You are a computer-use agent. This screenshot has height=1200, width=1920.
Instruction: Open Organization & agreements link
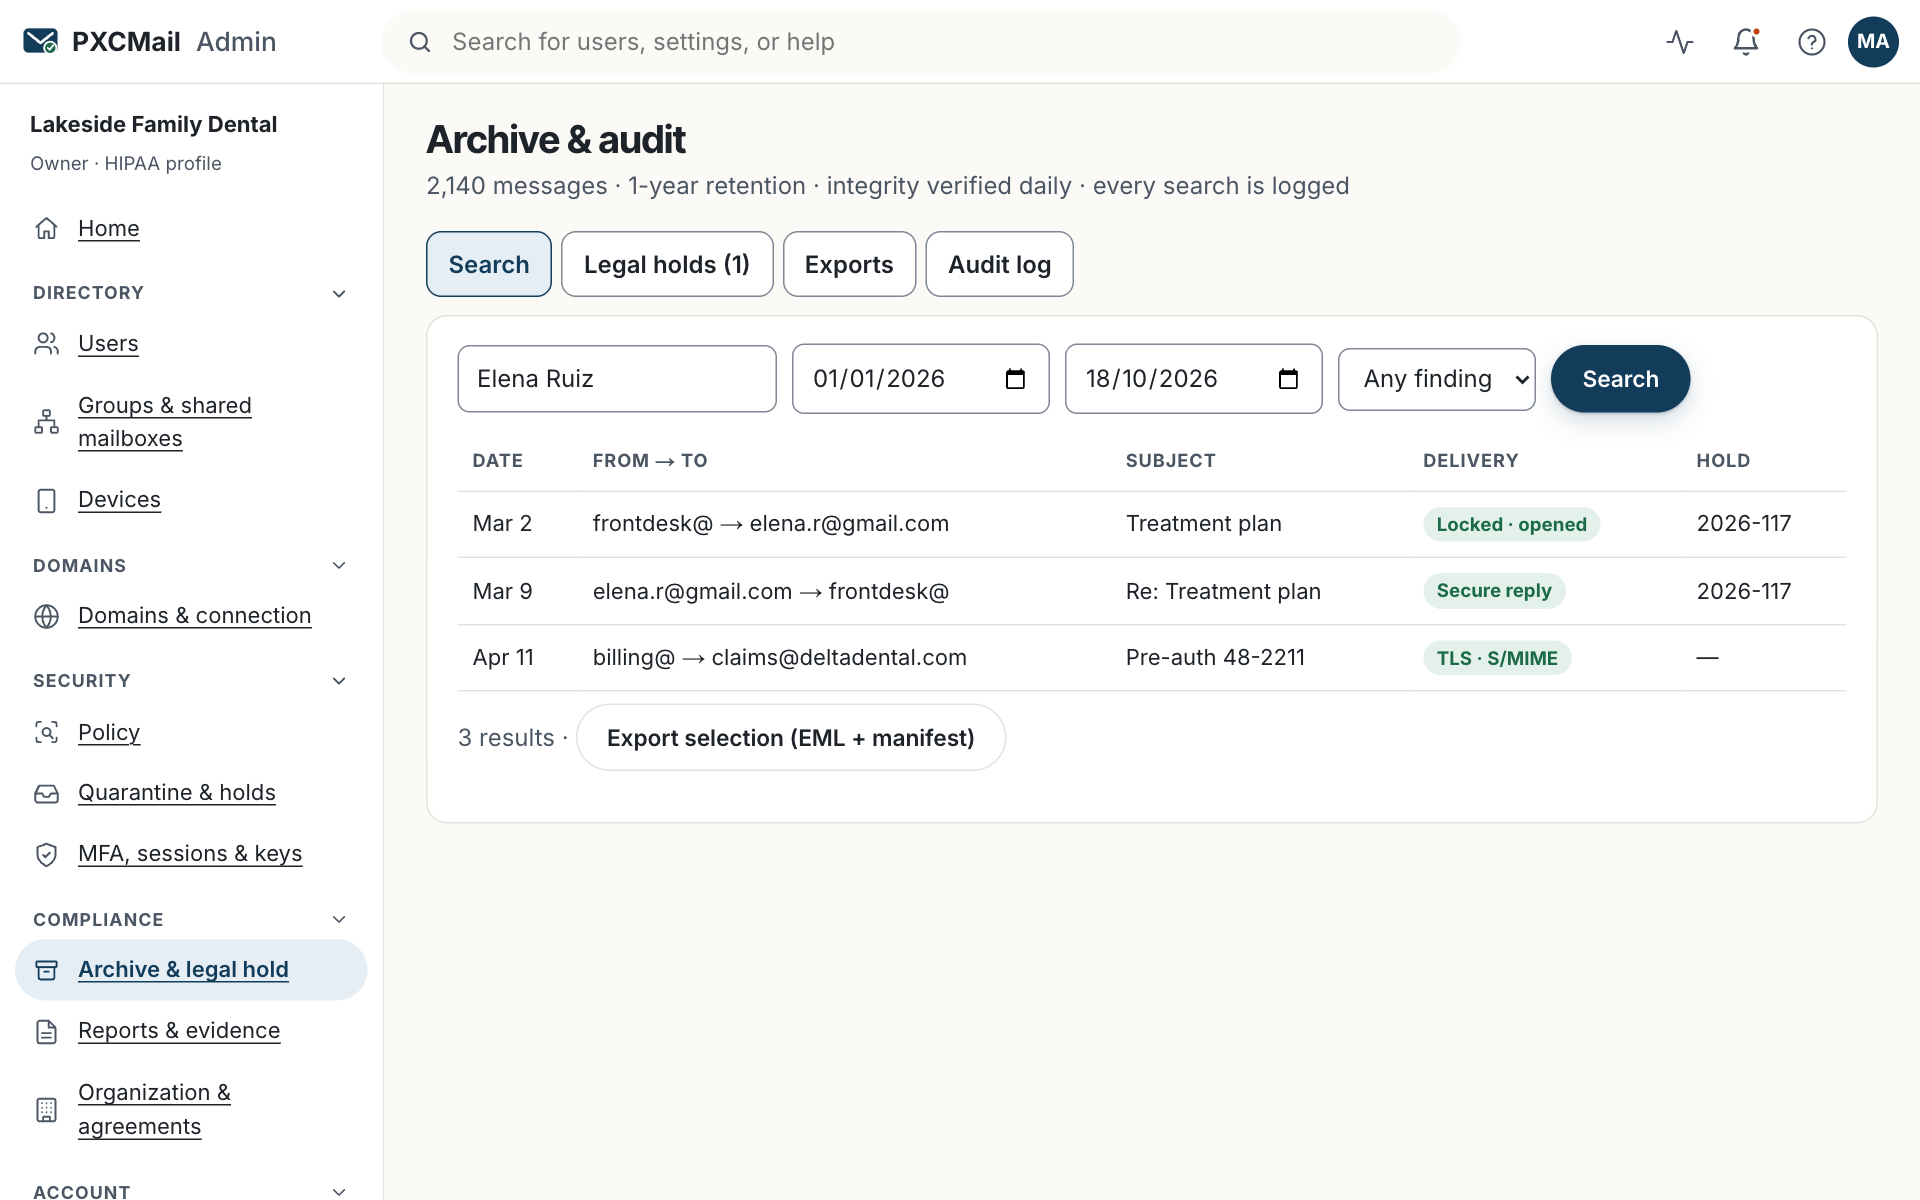point(154,1110)
